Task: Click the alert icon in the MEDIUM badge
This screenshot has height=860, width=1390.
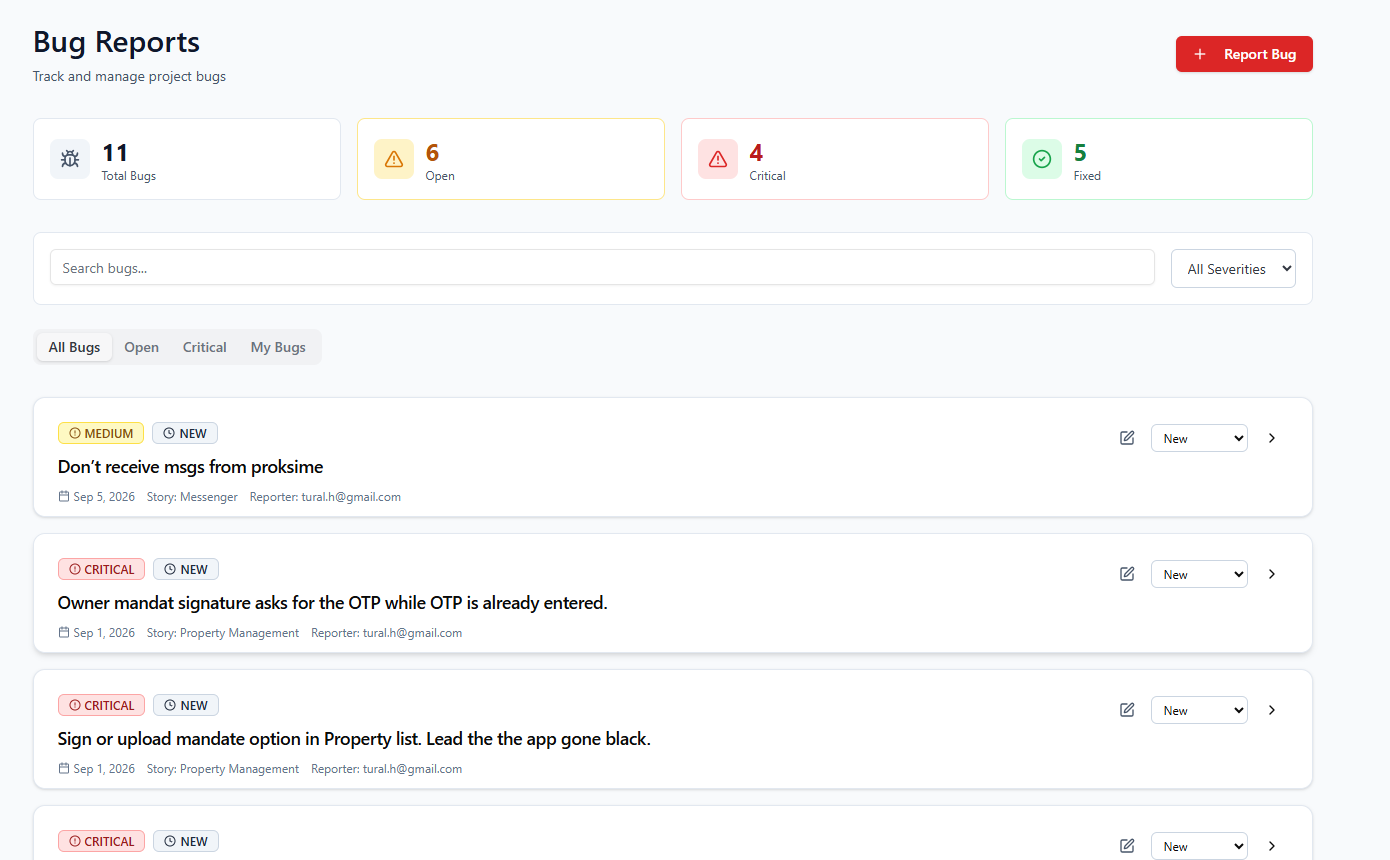Action: point(75,434)
